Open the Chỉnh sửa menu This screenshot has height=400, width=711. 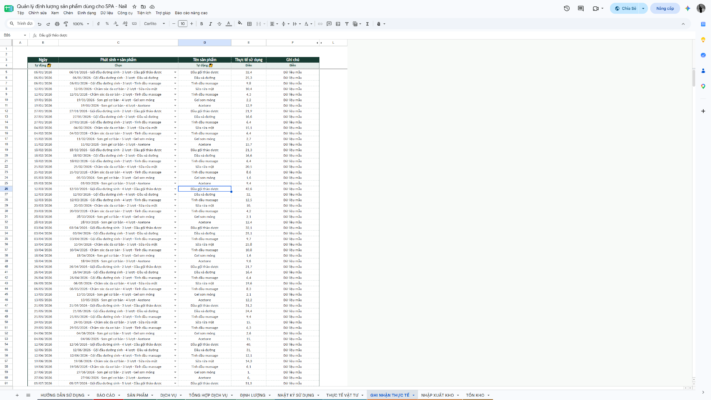(37, 13)
